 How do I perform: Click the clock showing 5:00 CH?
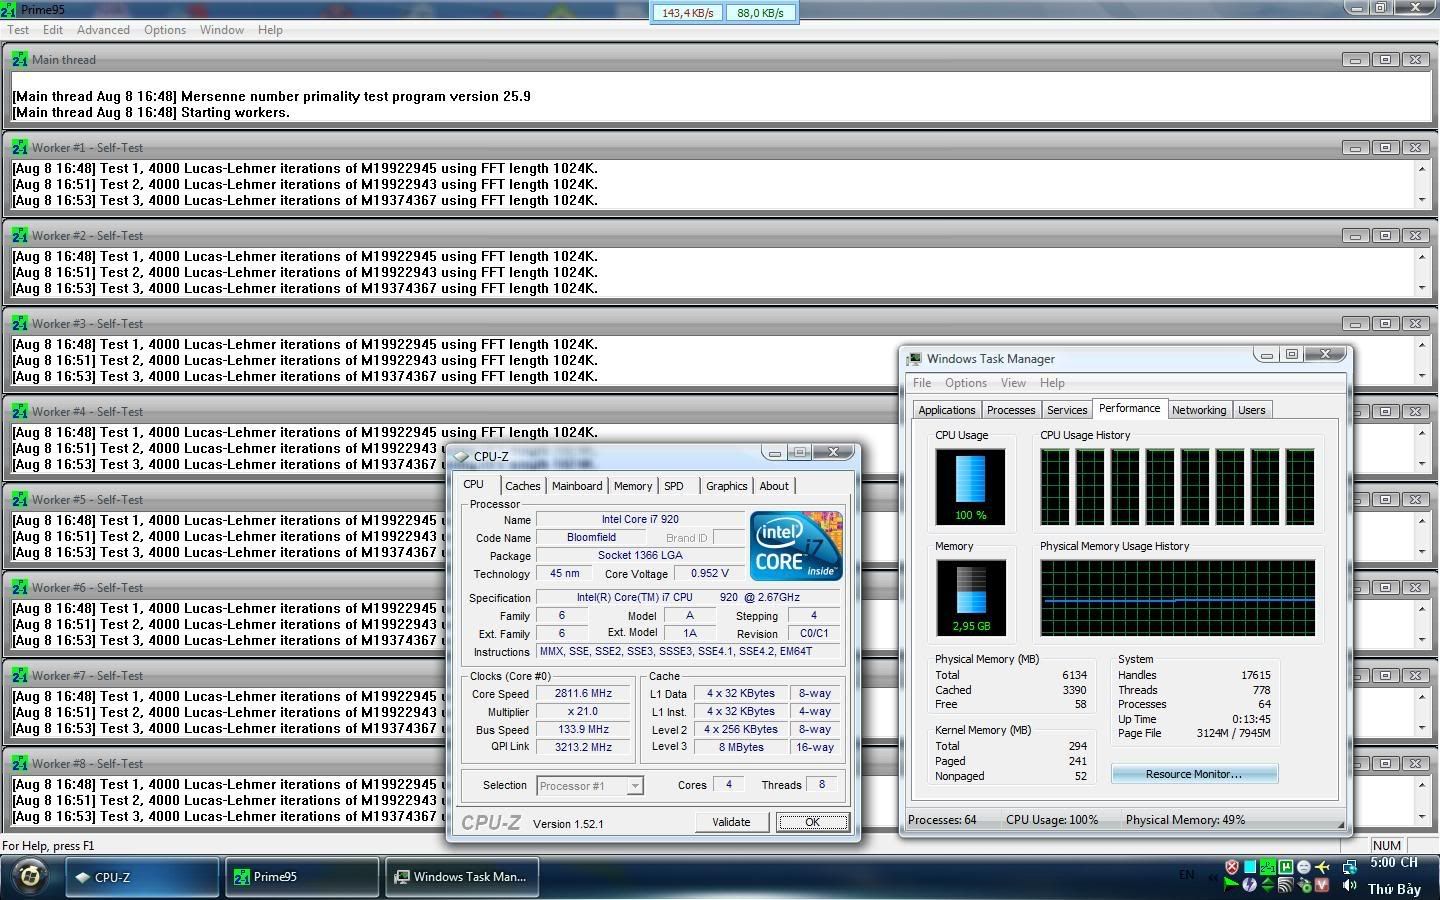coord(1394,862)
